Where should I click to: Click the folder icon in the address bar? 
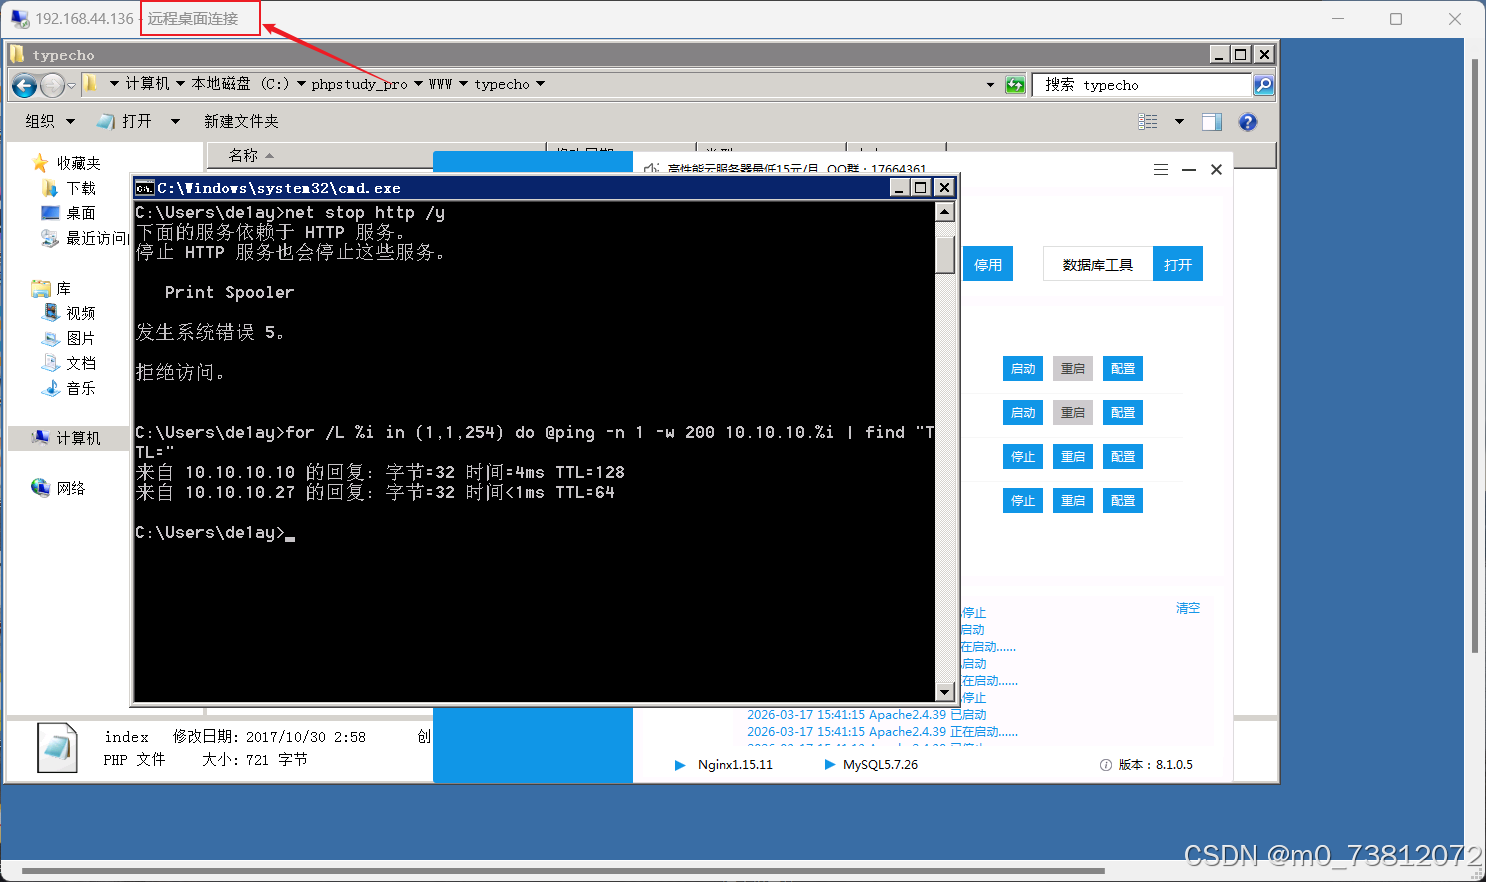coord(90,84)
